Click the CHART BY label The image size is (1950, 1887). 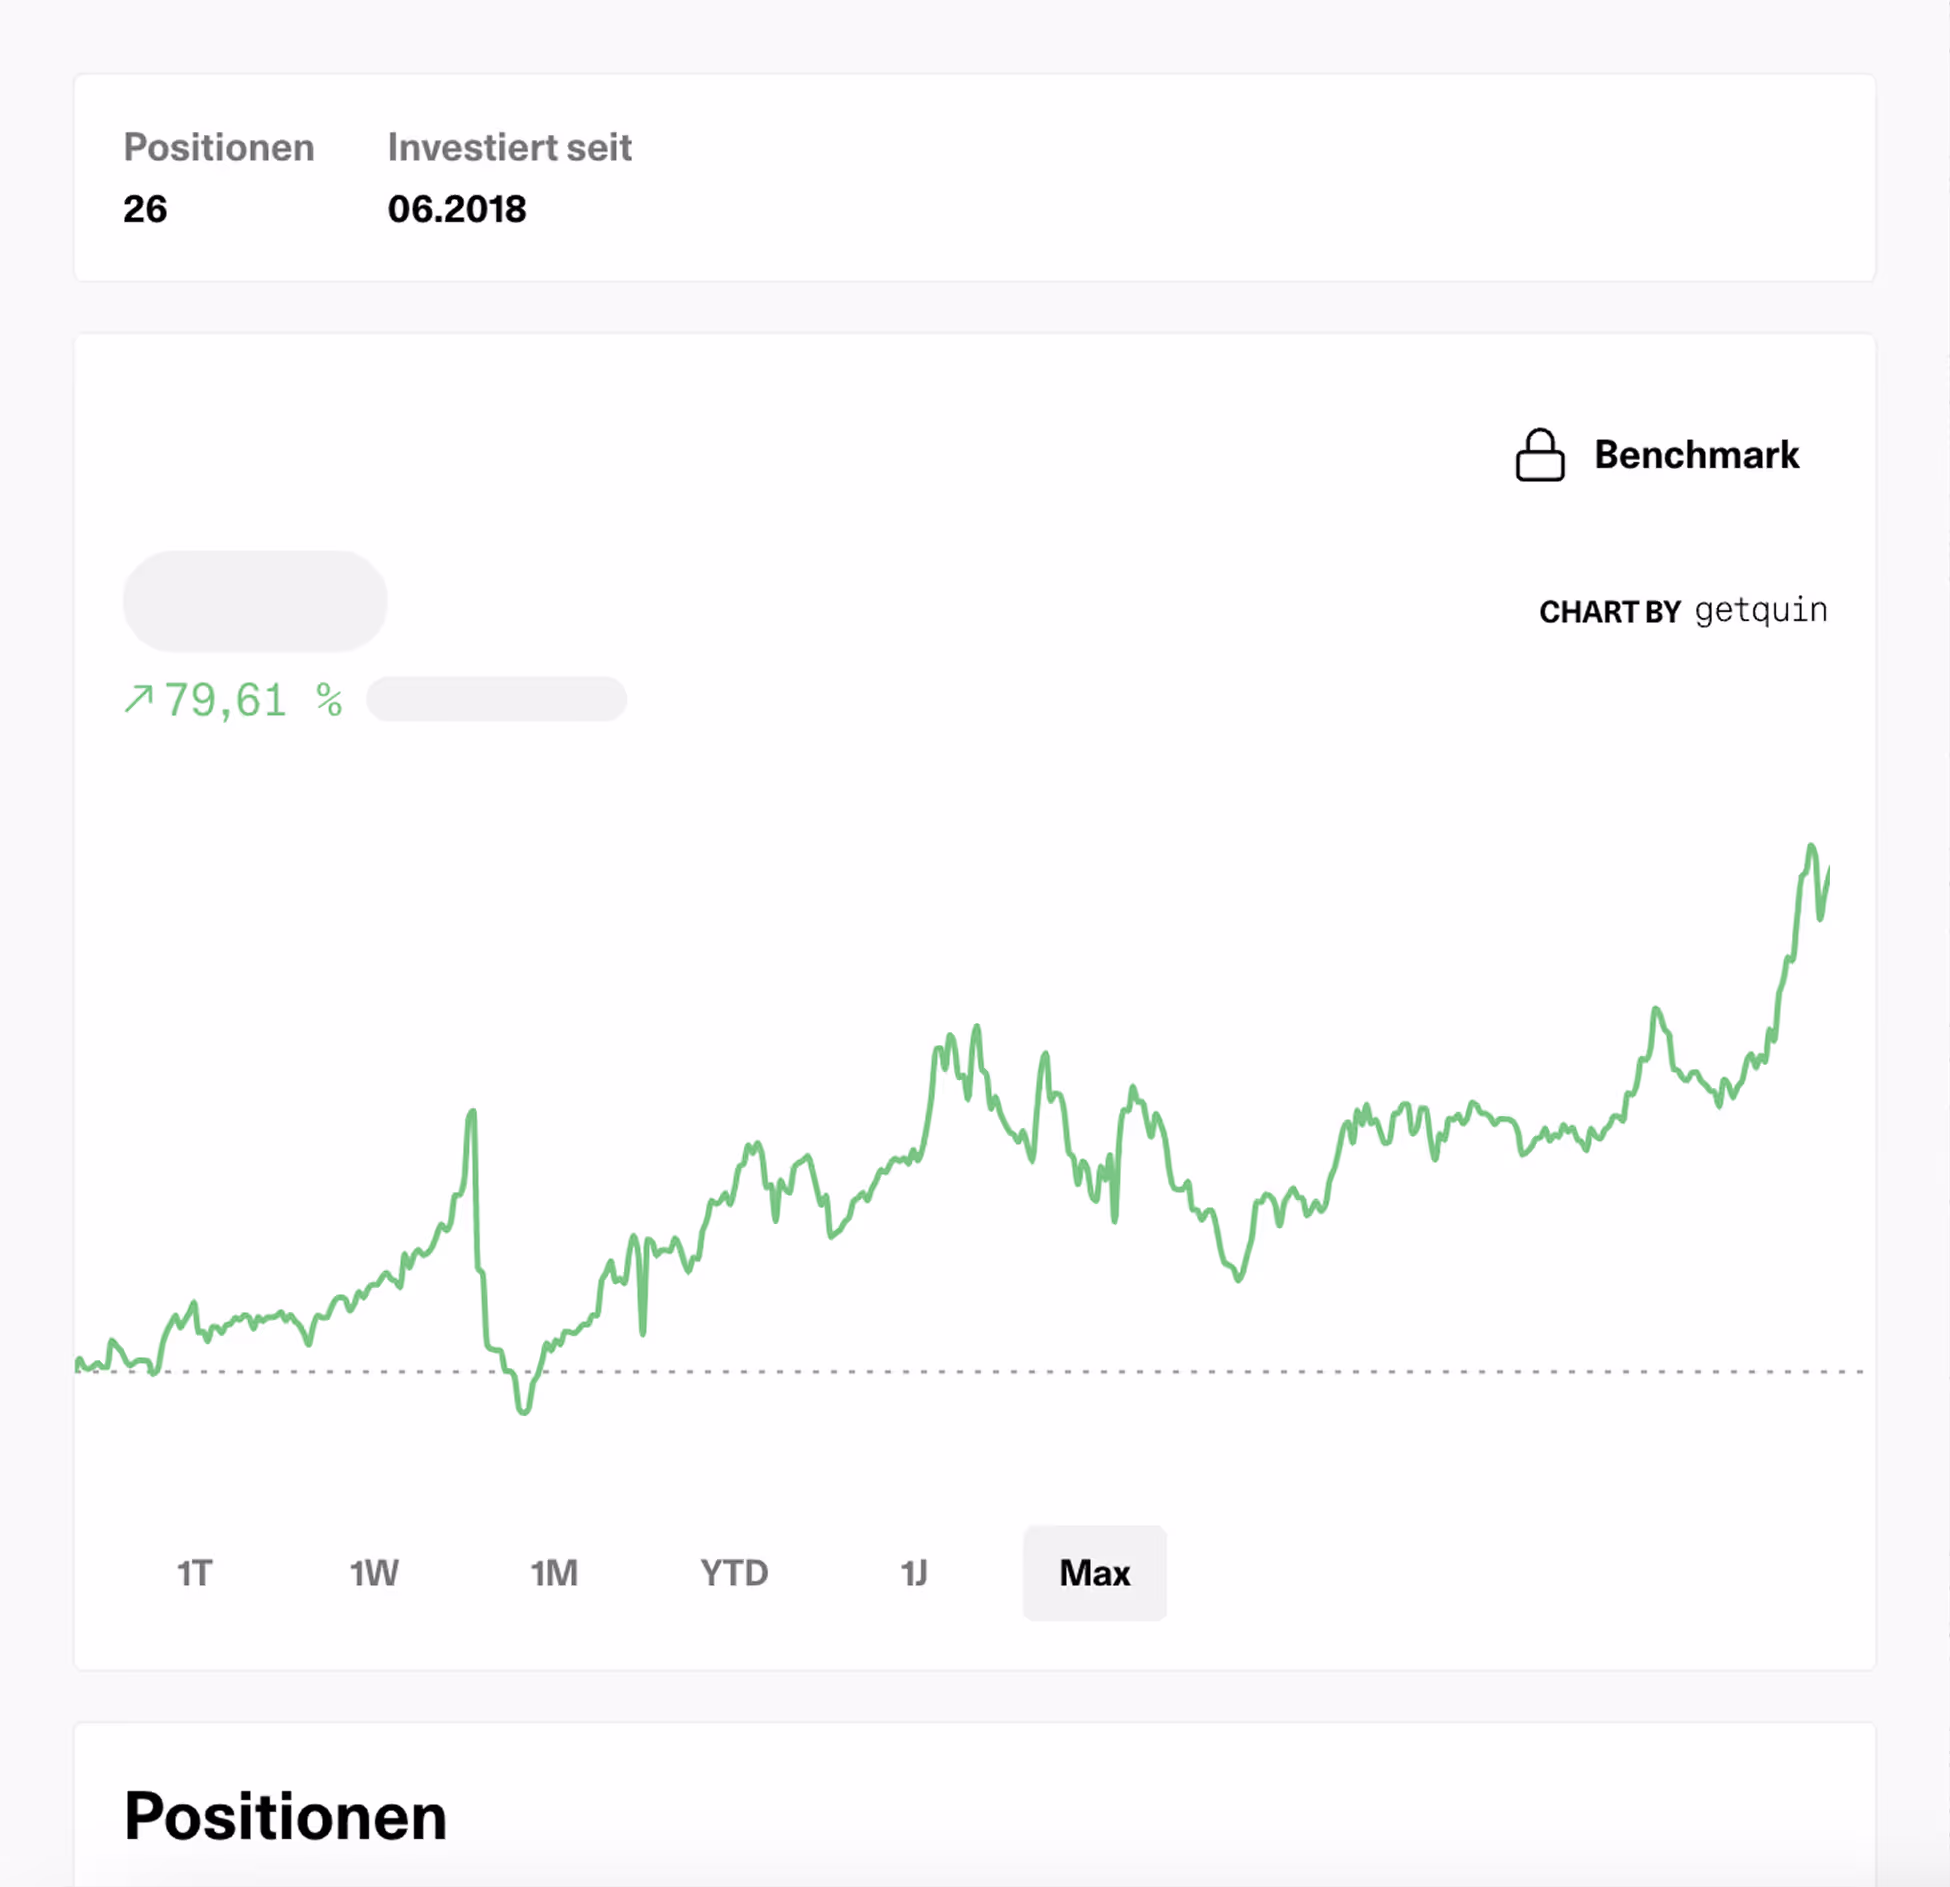pos(1609,612)
